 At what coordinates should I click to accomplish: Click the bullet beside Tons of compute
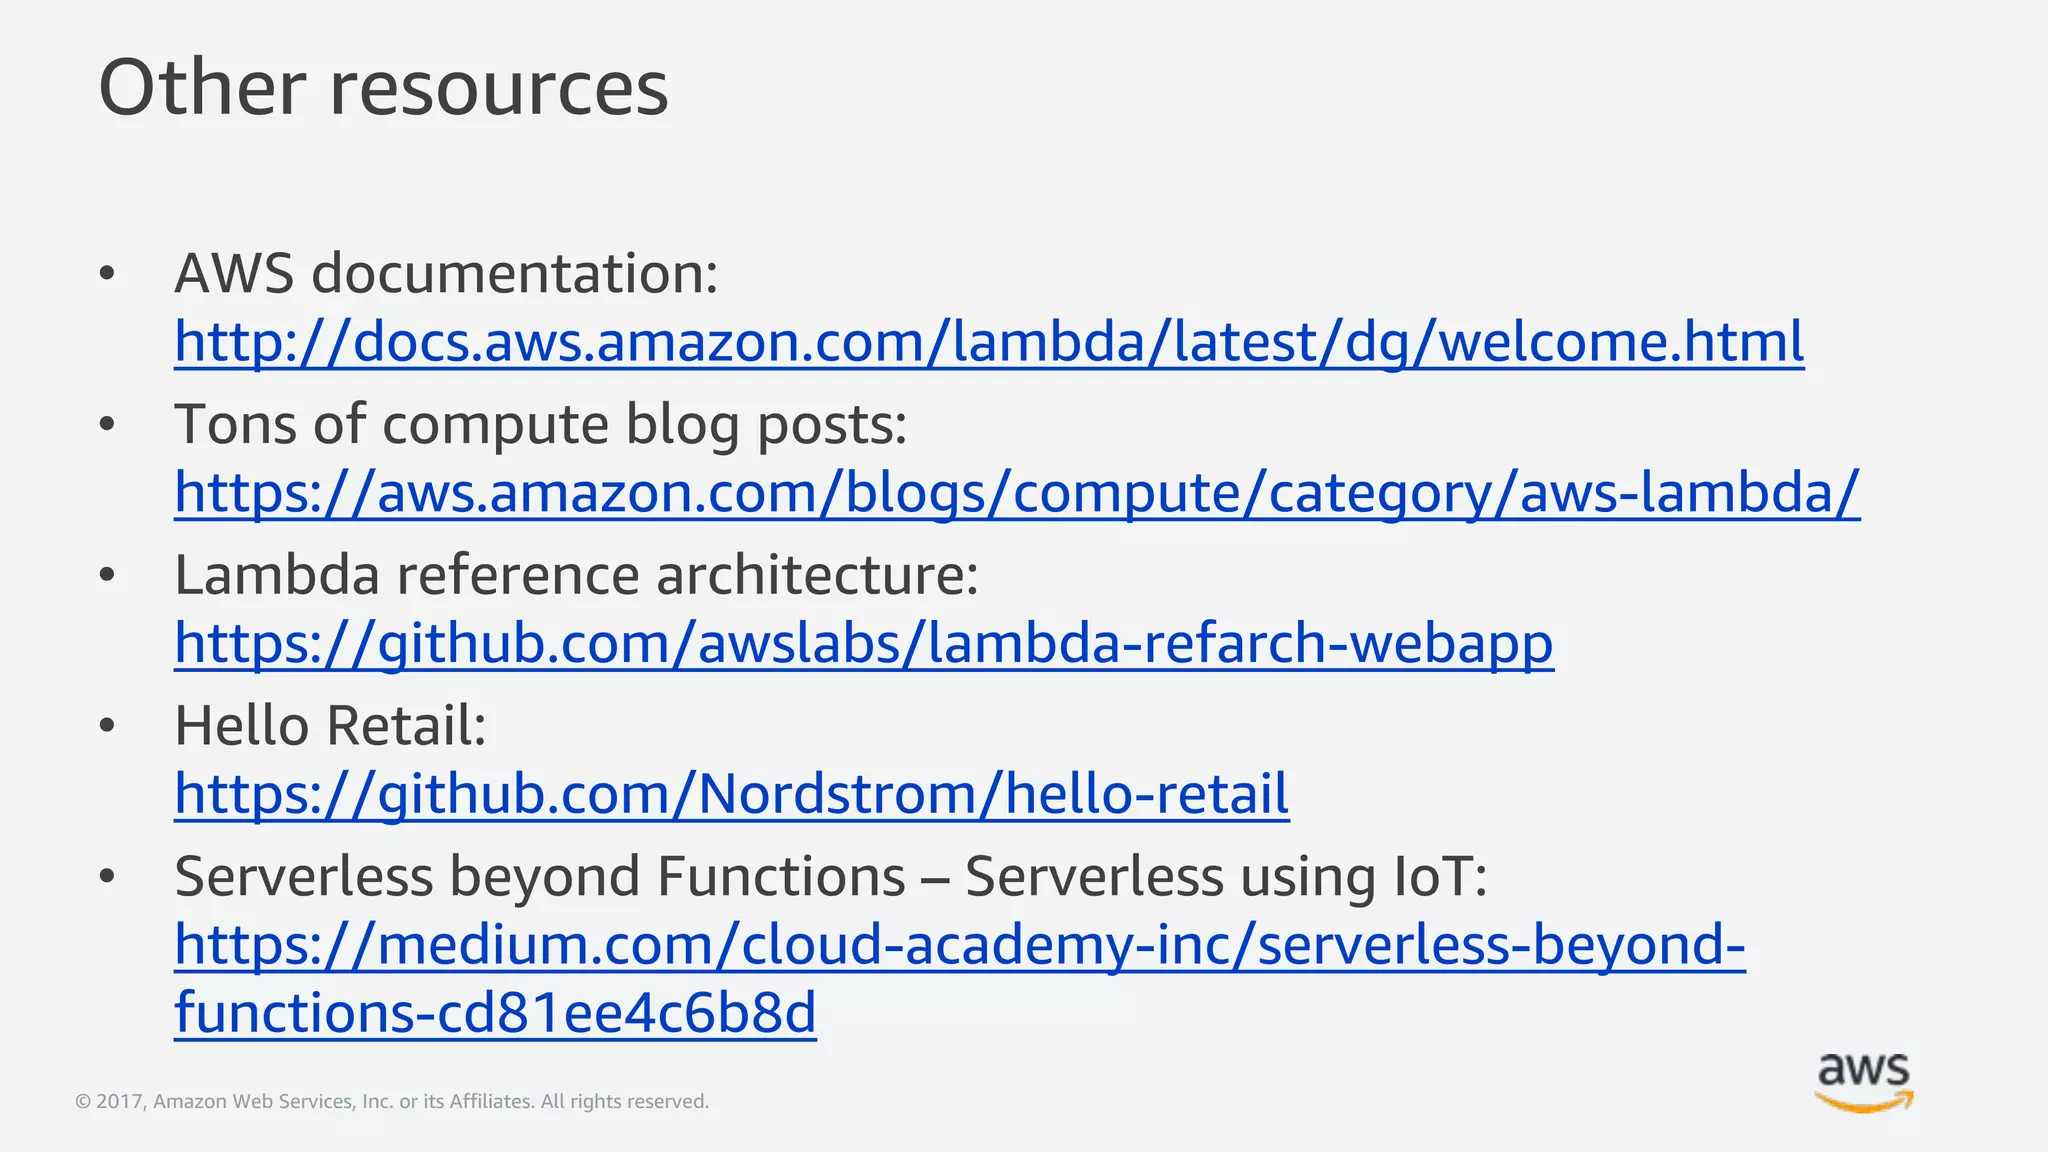tap(108, 425)
